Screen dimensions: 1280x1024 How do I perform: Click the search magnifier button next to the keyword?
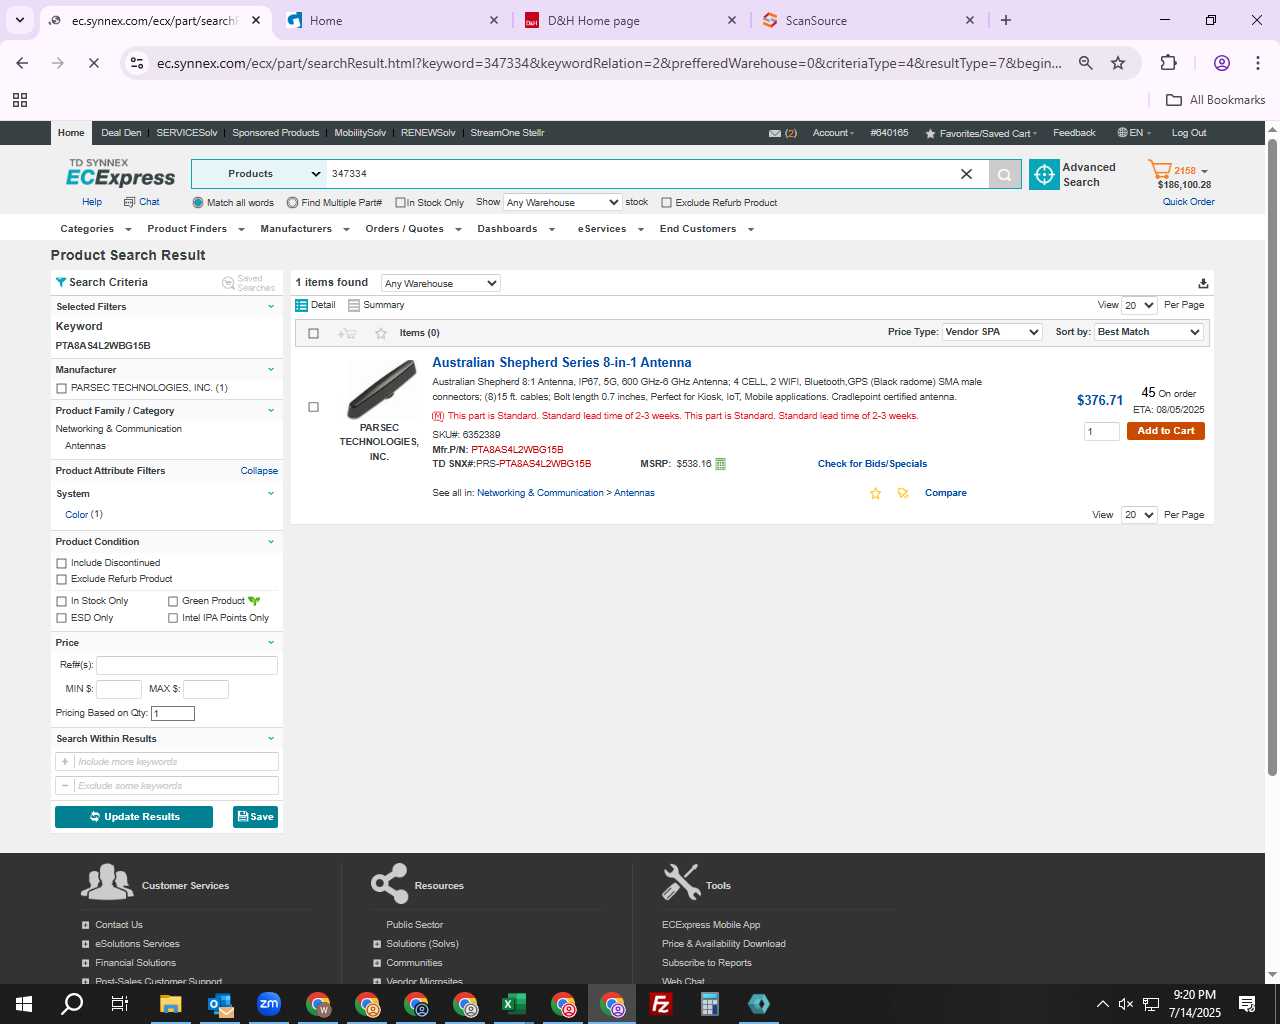pyautogui.click(x=1004, y=174)
